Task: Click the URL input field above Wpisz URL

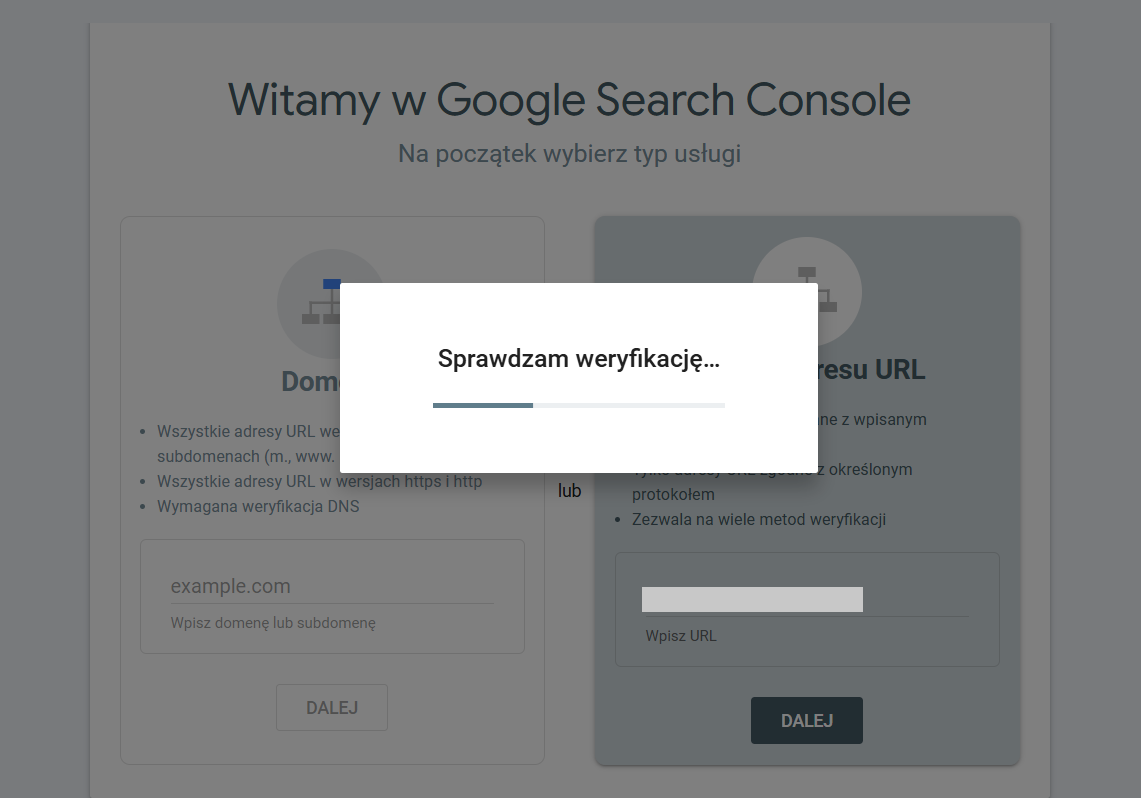Action: (752, 599)
